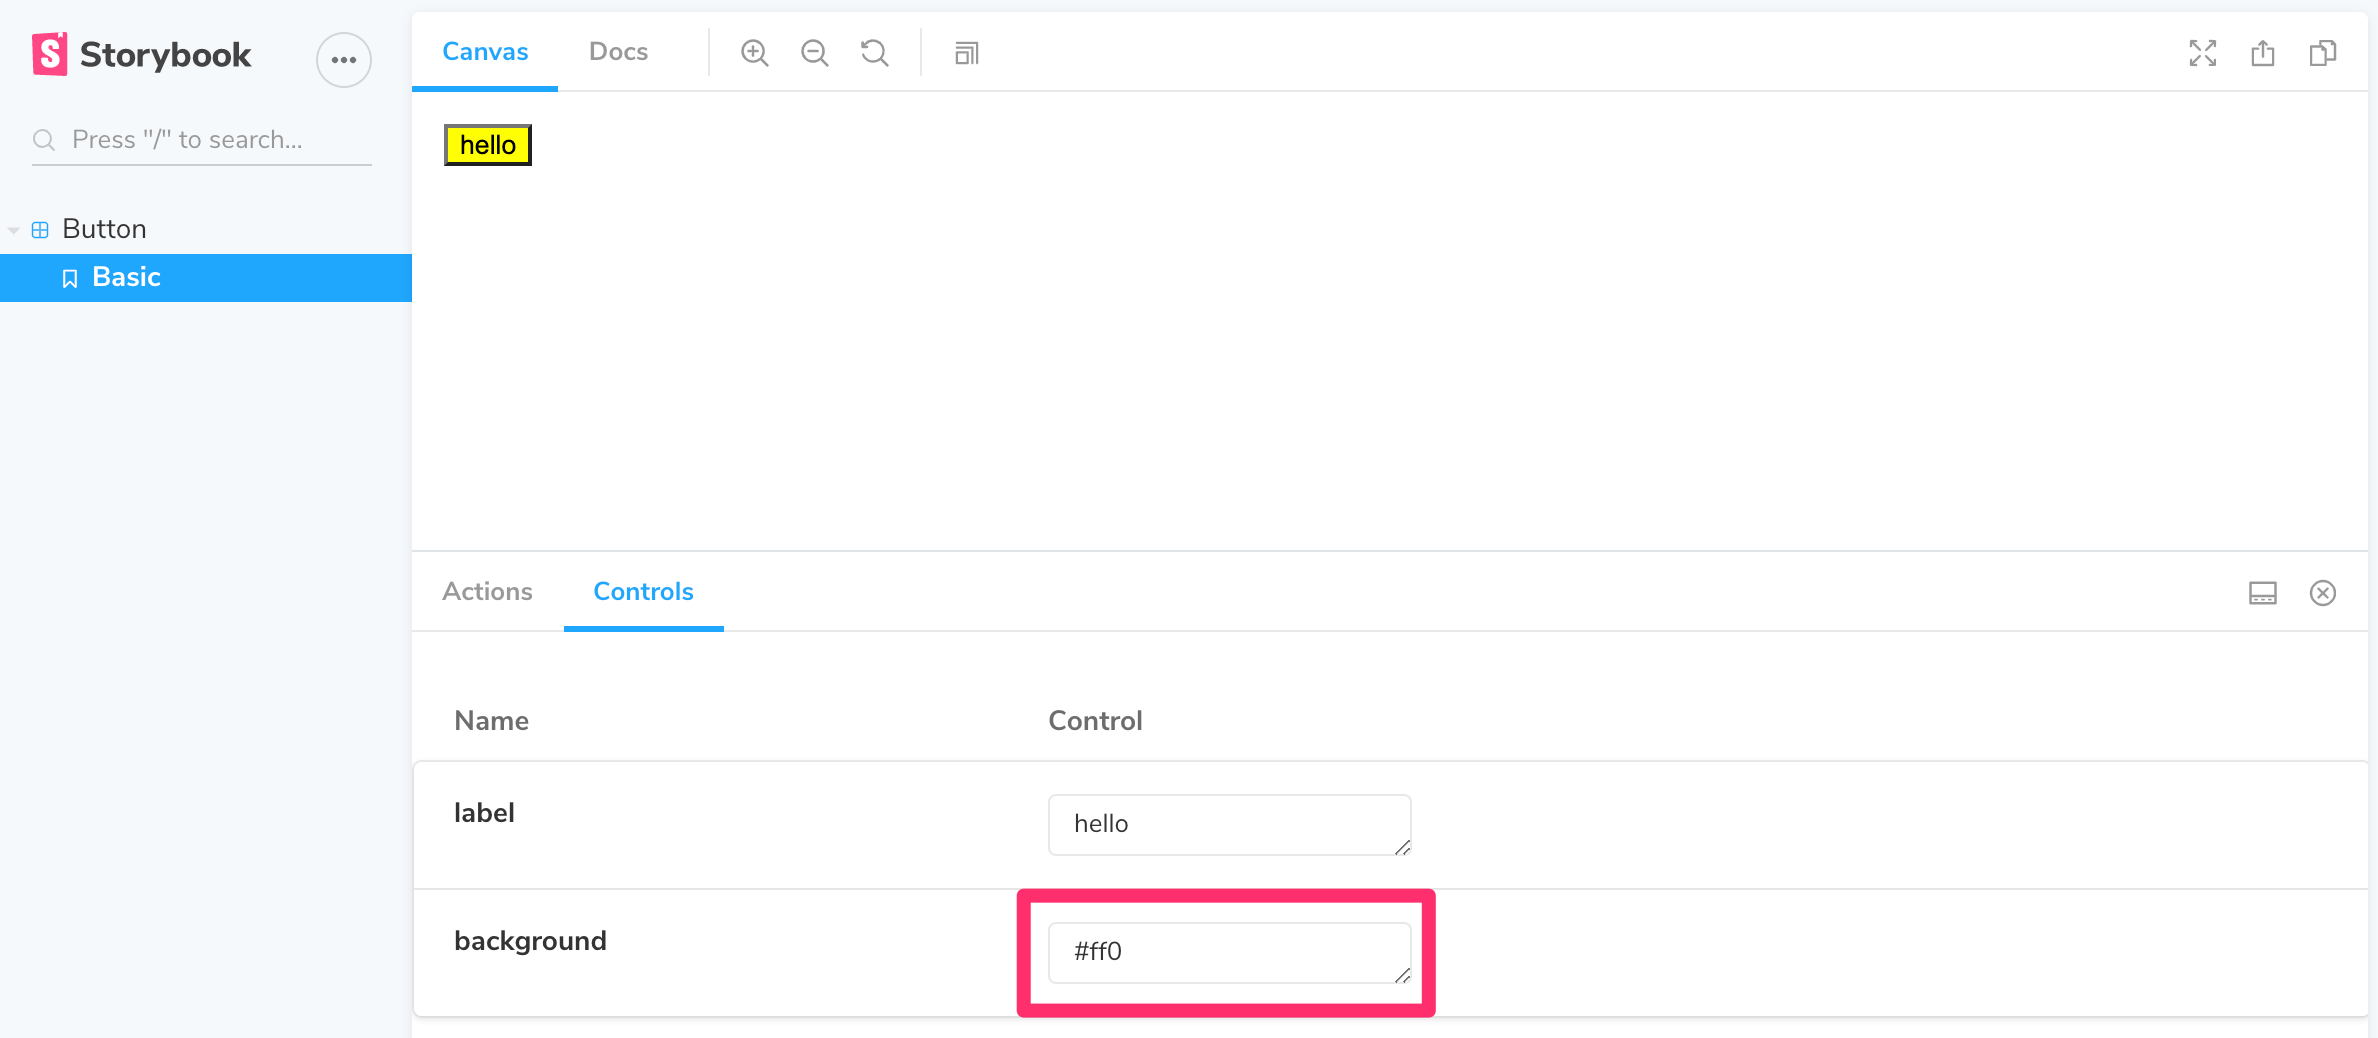Collapse the Button component tree
2378x1038 pixels.
point(14,230)
